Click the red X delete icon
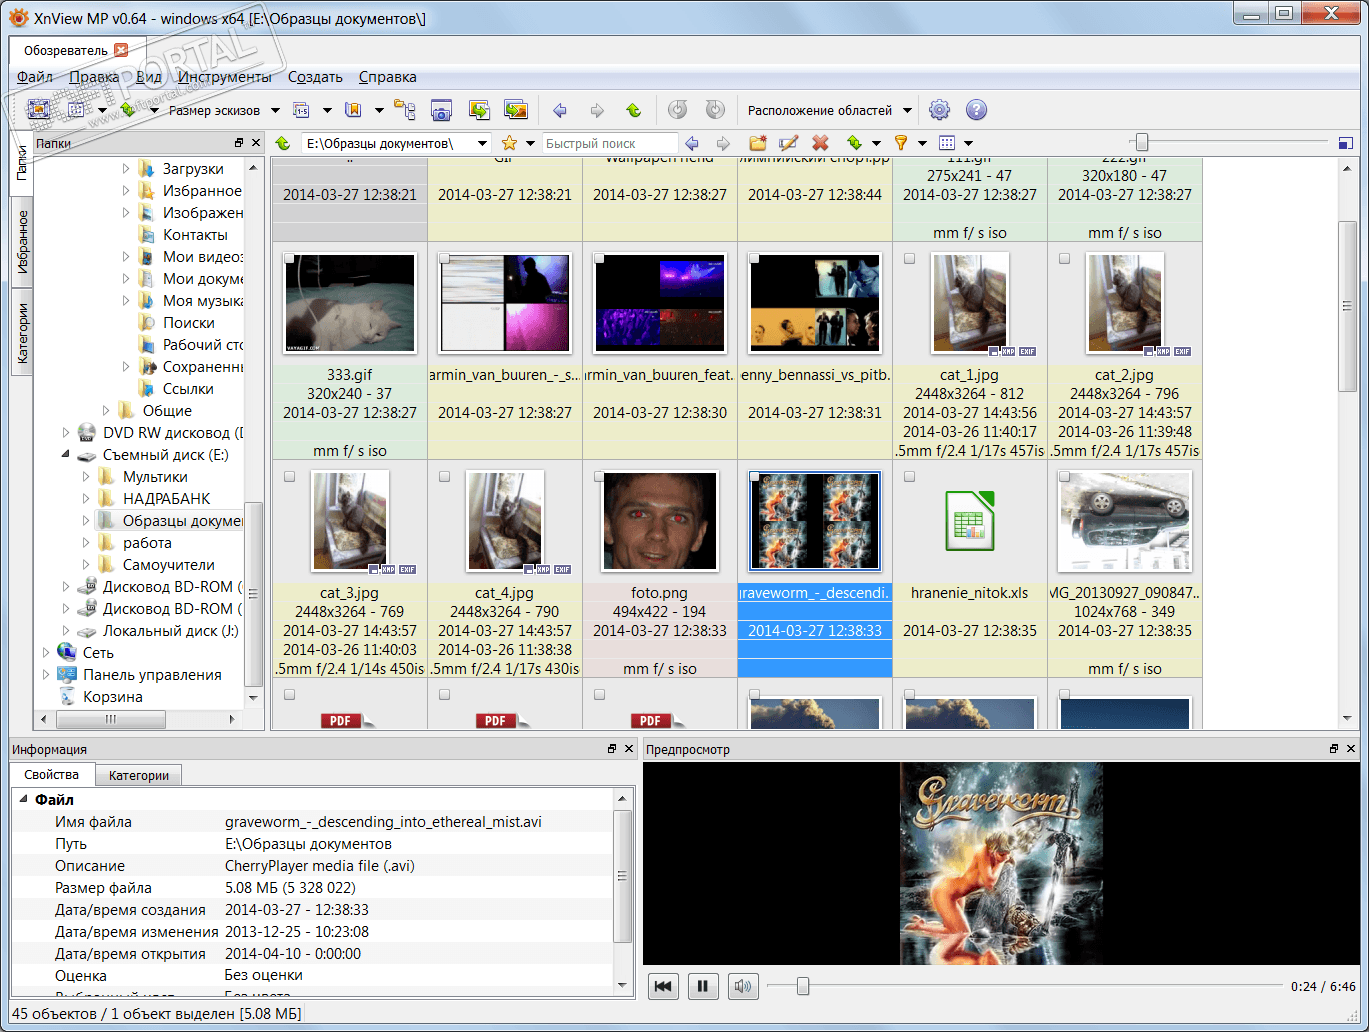The image size is (1369, 1032). click(820, 143)
